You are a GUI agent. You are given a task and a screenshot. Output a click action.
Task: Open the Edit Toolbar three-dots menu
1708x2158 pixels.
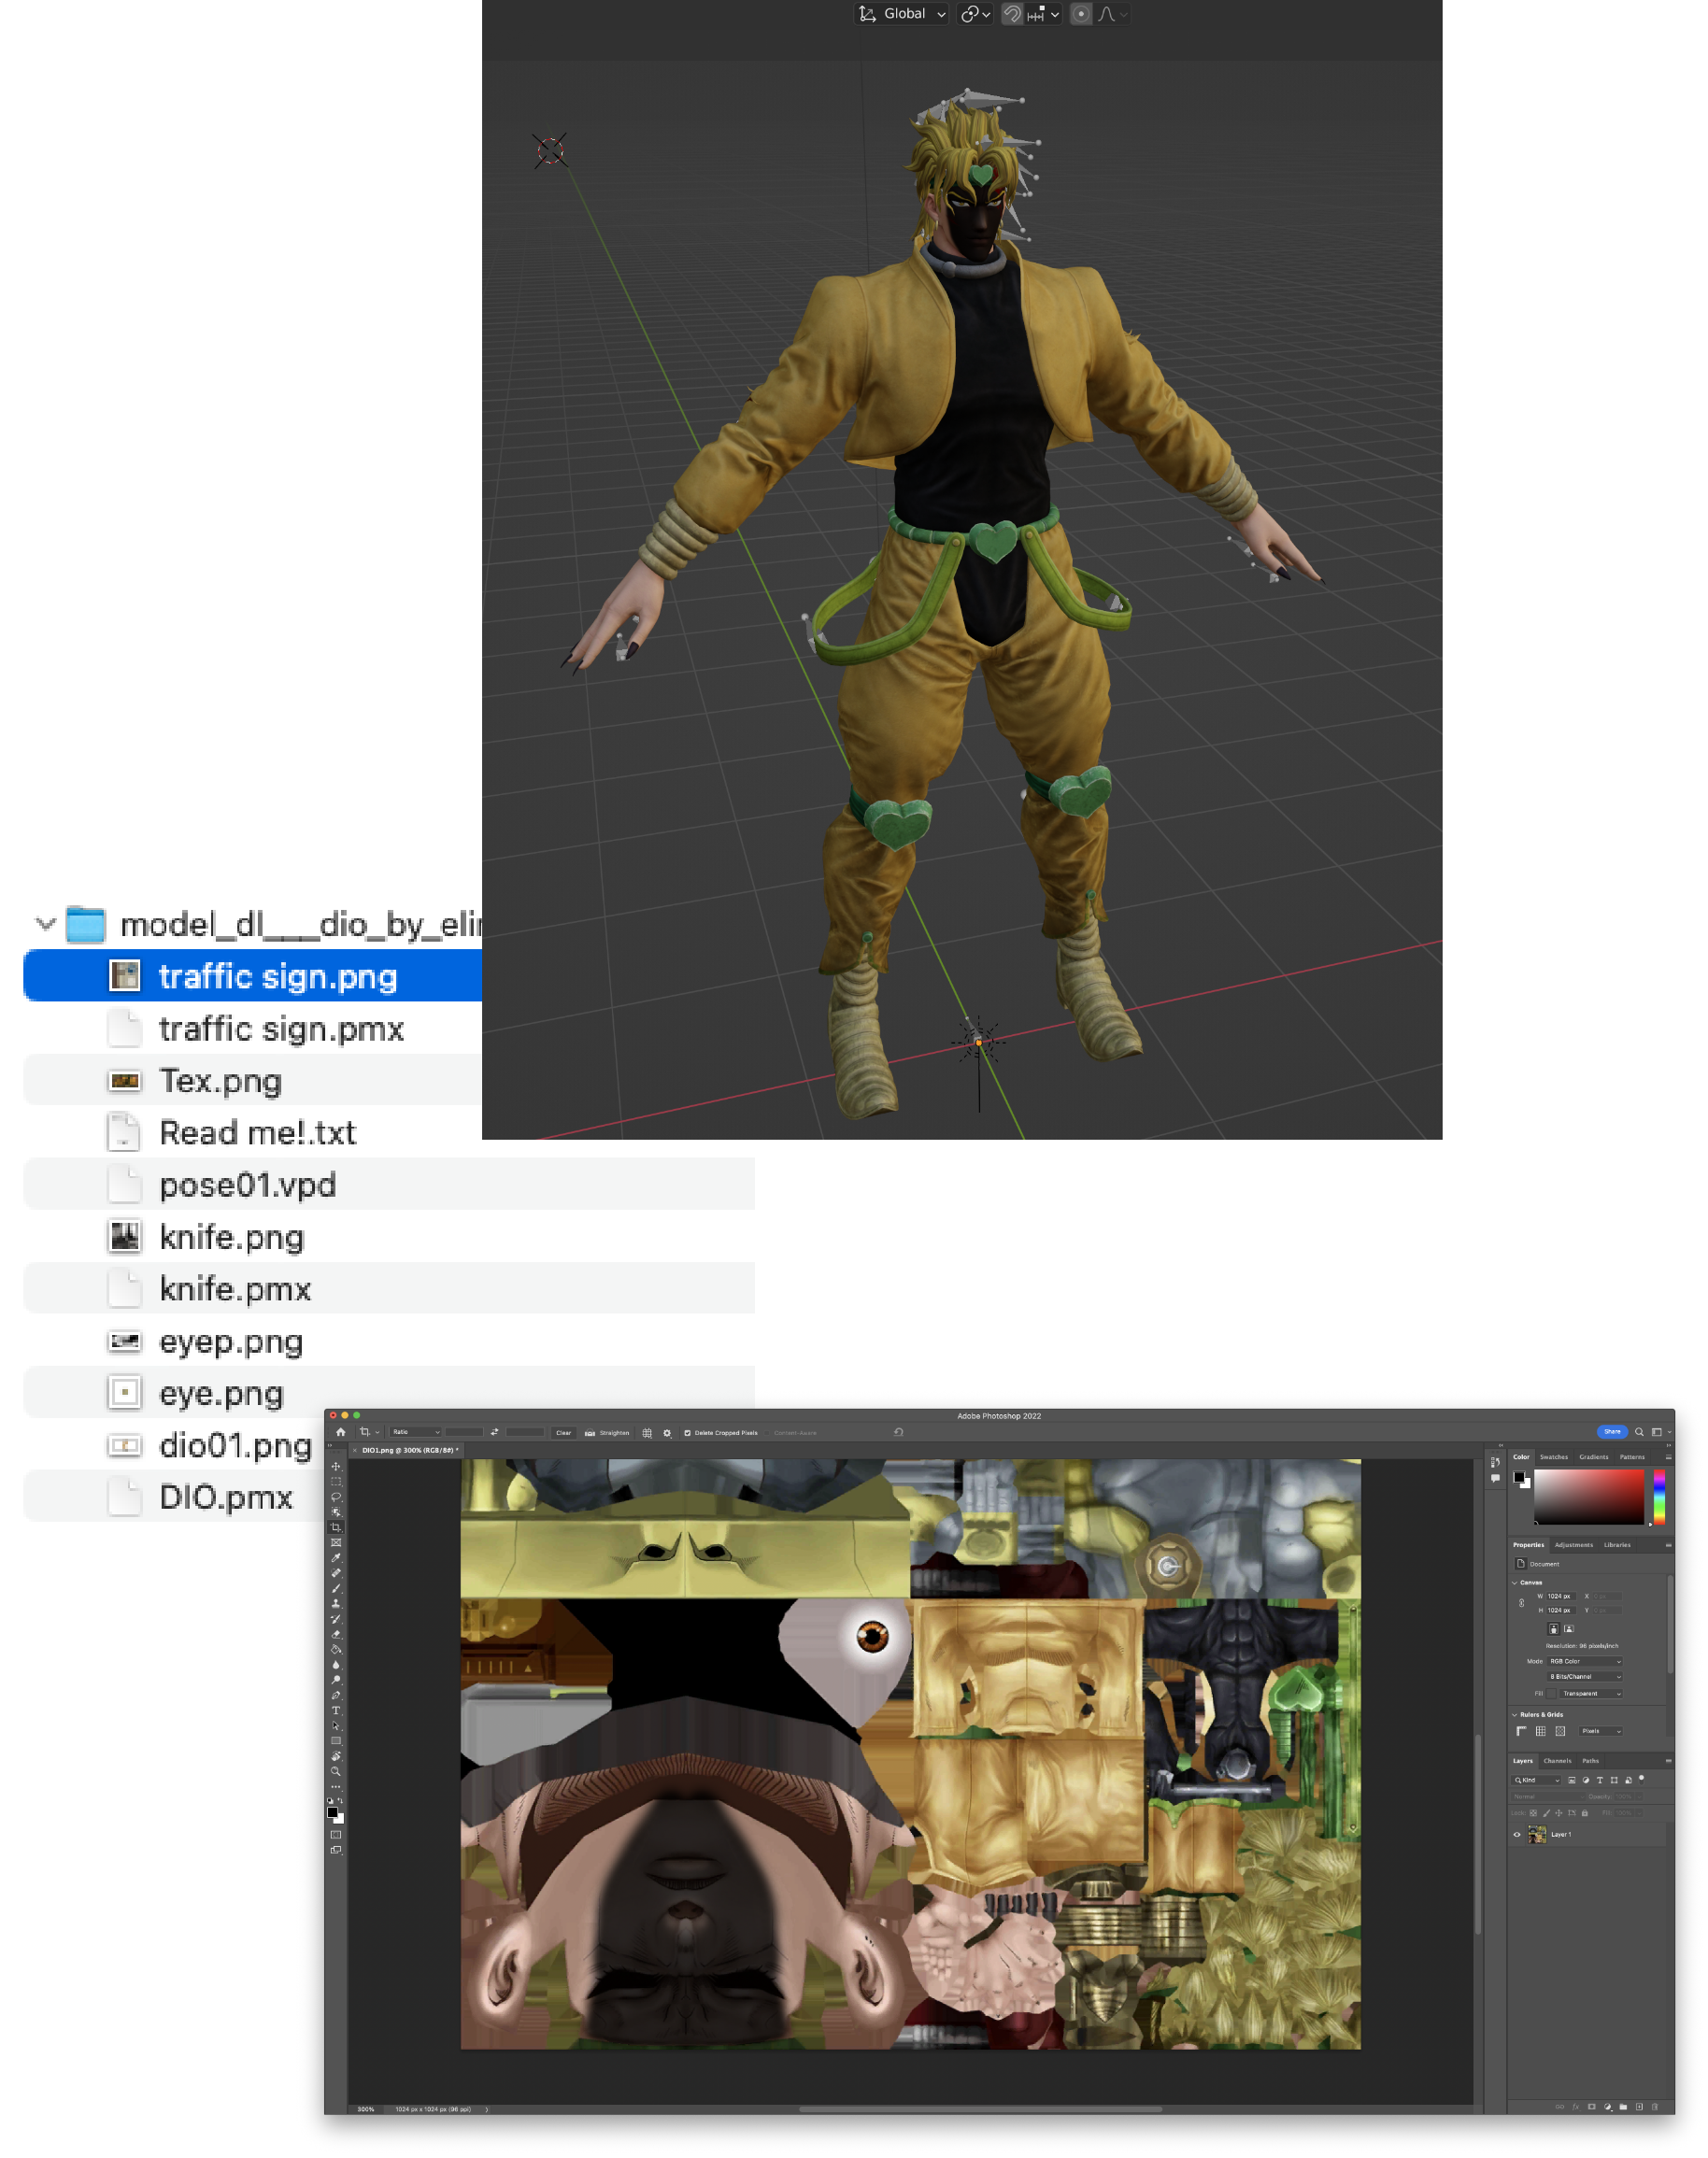click(x=337, y=1787)
